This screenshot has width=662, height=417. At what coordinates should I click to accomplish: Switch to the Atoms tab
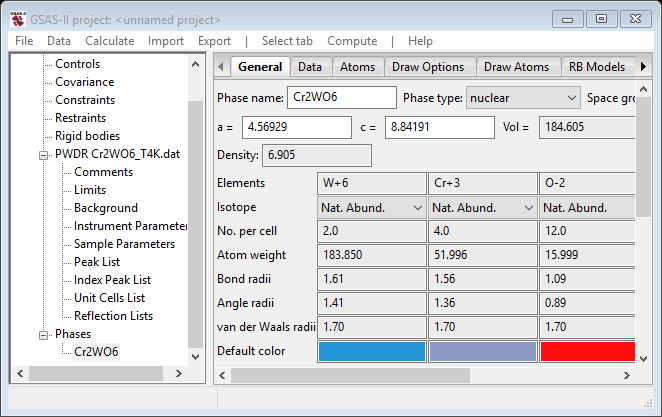click(357, 67)
